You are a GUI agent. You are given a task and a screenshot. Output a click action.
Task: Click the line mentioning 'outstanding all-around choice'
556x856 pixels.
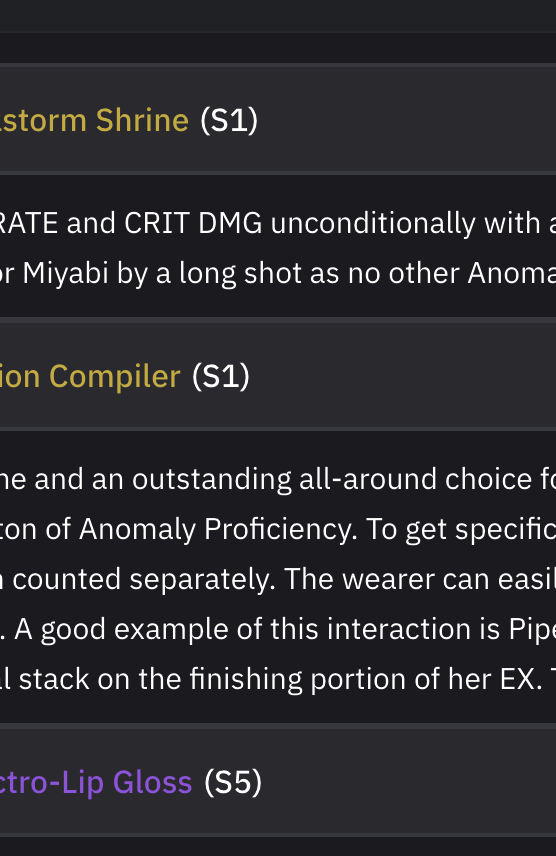pos(278,479)
